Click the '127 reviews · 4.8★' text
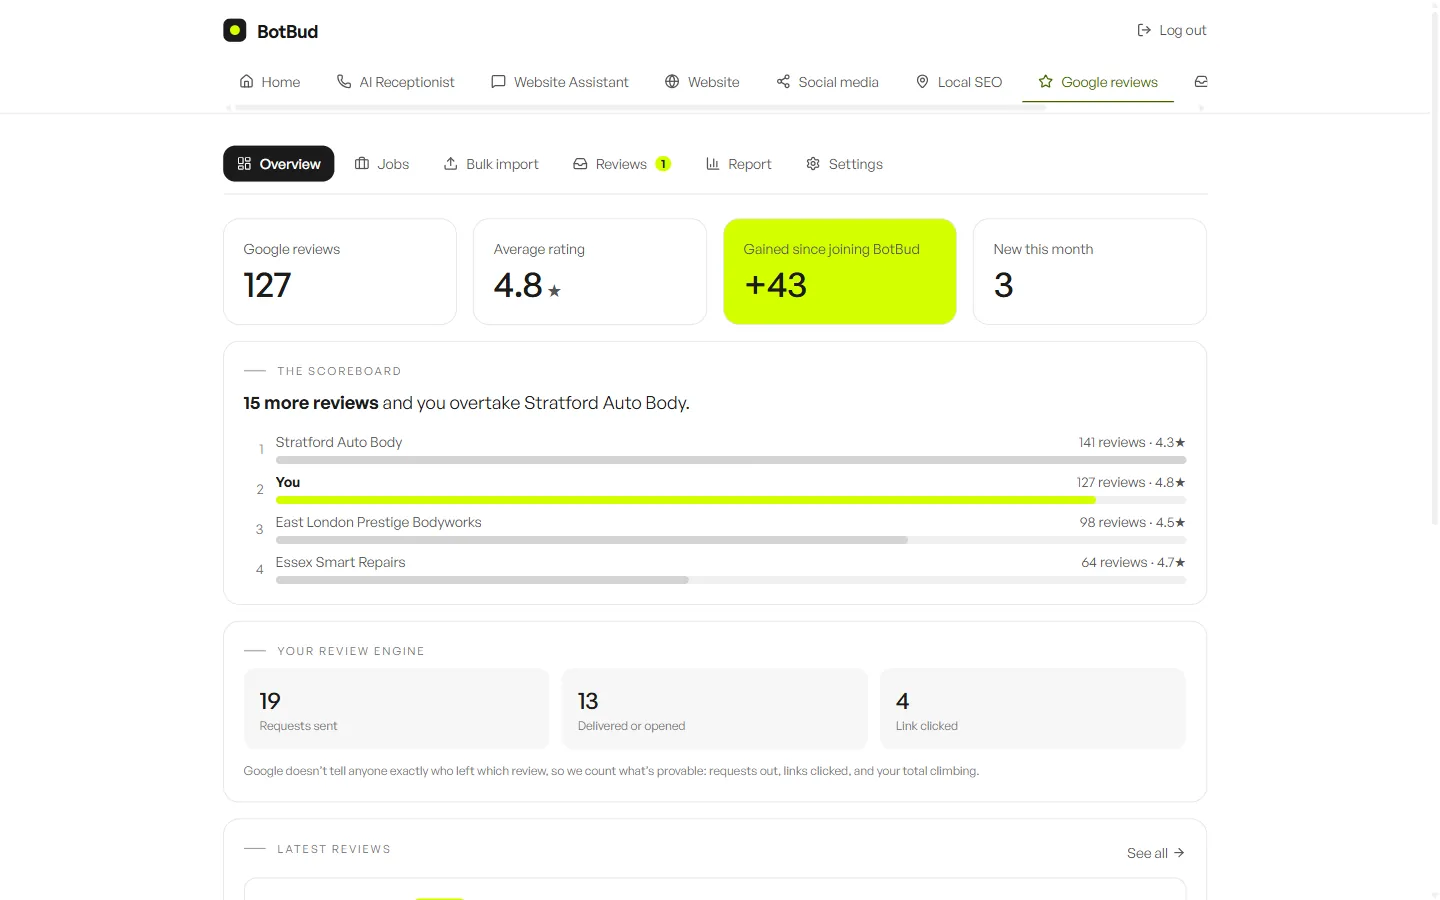1440x900 pixels. pos(1131,482)
